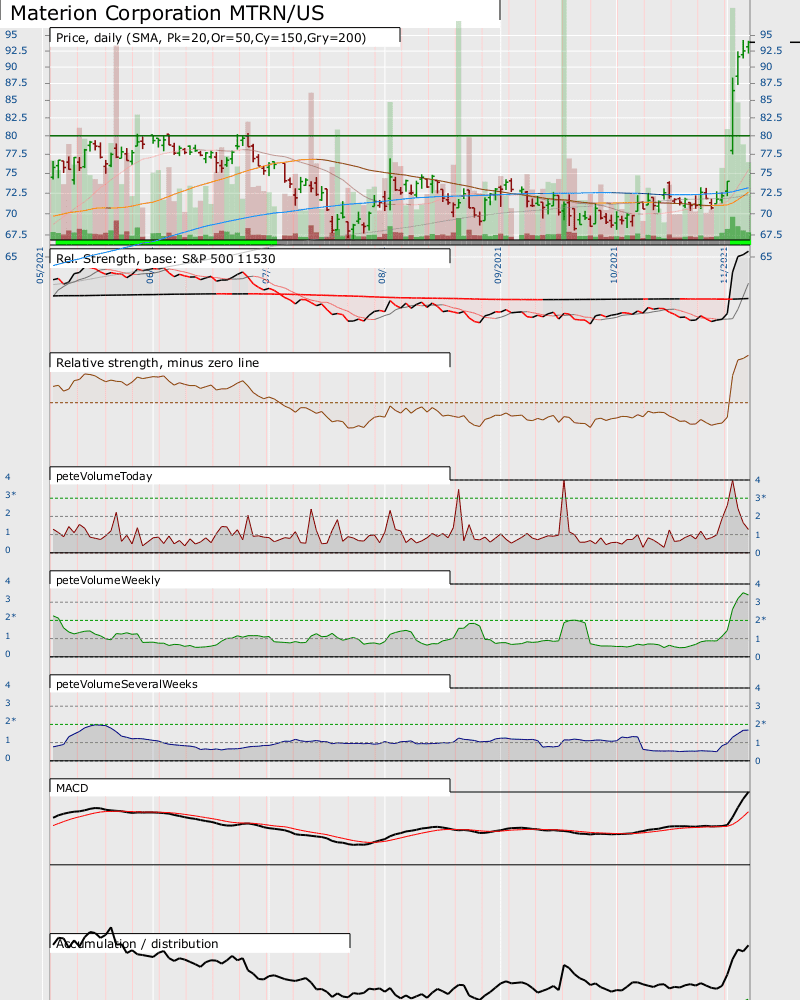Screen dimensions: 800x1000
Task: Click the peteVolumeWeekly panel label
Action: (108, 580)
